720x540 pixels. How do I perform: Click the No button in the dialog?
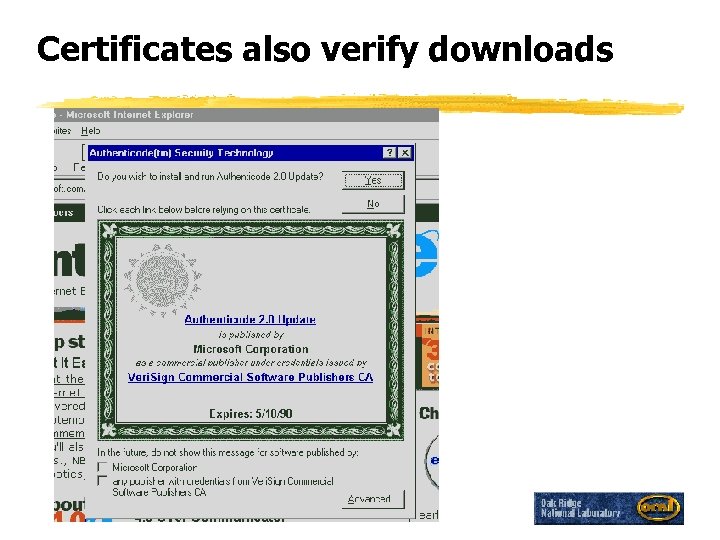[x=373, y=204]
